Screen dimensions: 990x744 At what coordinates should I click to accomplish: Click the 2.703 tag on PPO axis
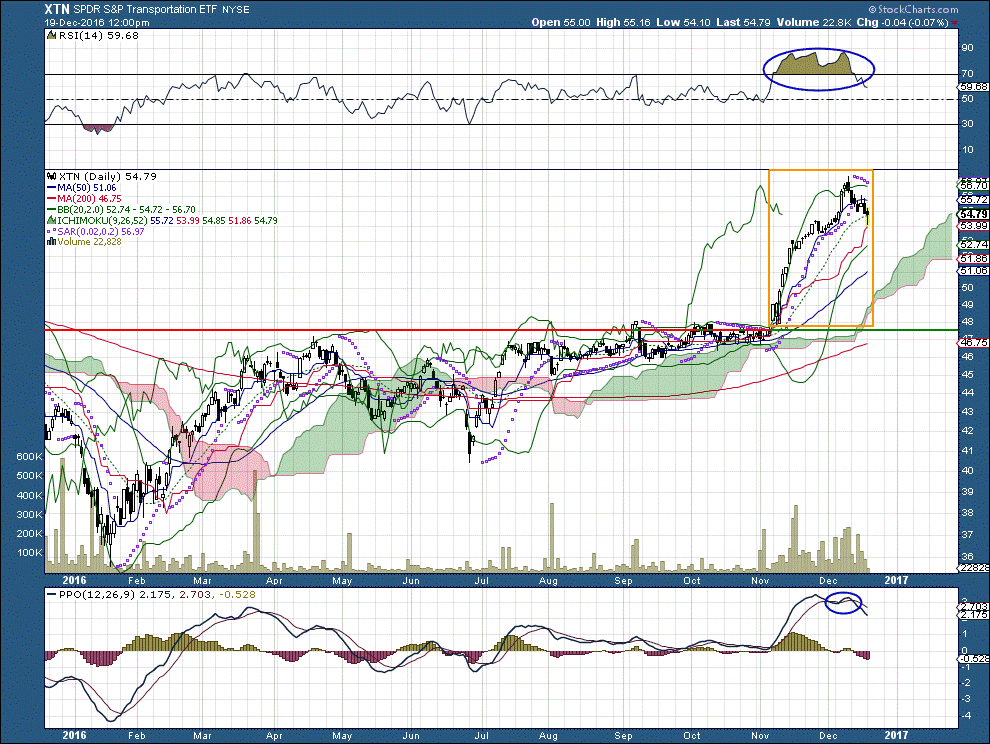pyautogui.click(x=974, y=606)
